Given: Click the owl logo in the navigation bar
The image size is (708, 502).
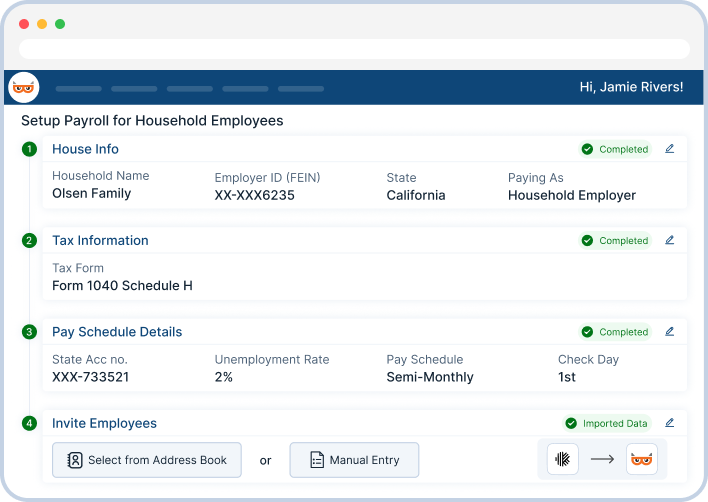Looking at the screenshot, I should pyautogui.click(x=23, y=87).
